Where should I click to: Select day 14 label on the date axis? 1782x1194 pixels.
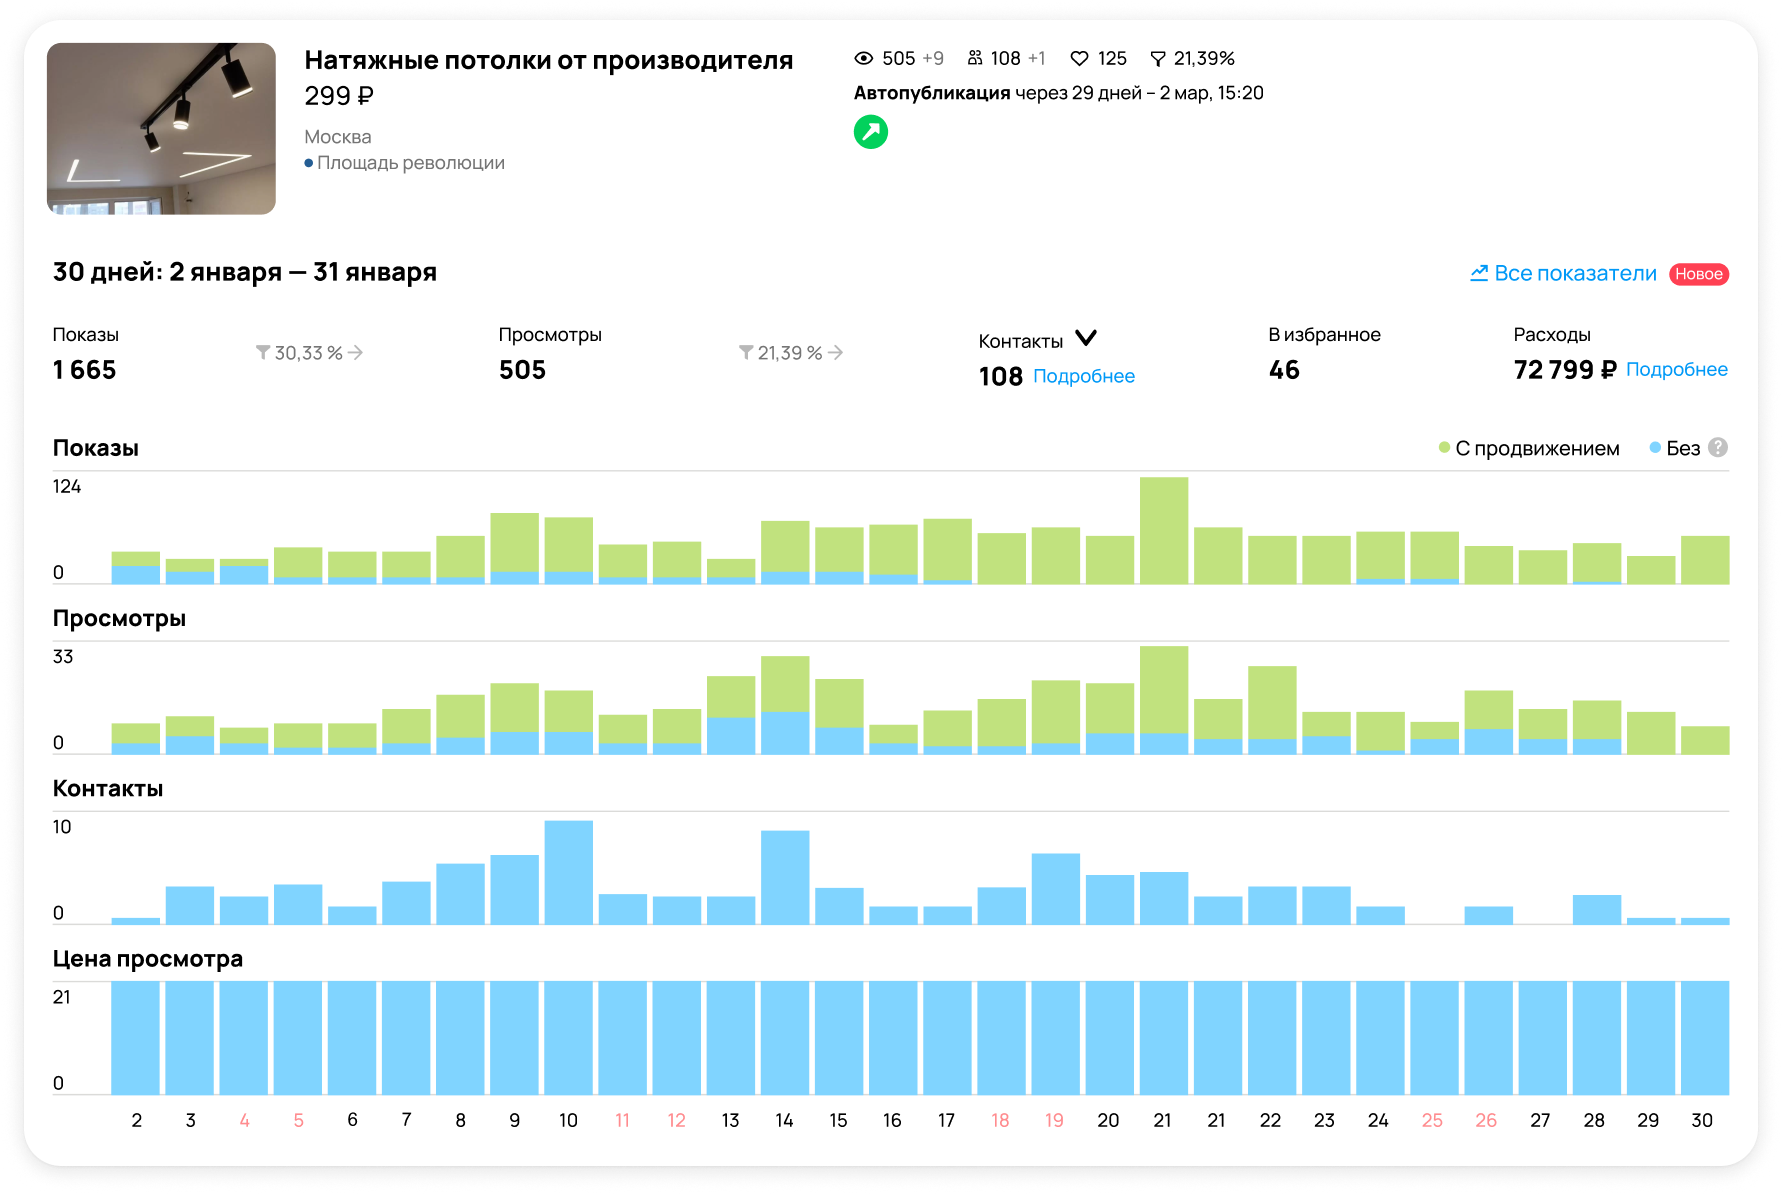tap(784, 1120)
